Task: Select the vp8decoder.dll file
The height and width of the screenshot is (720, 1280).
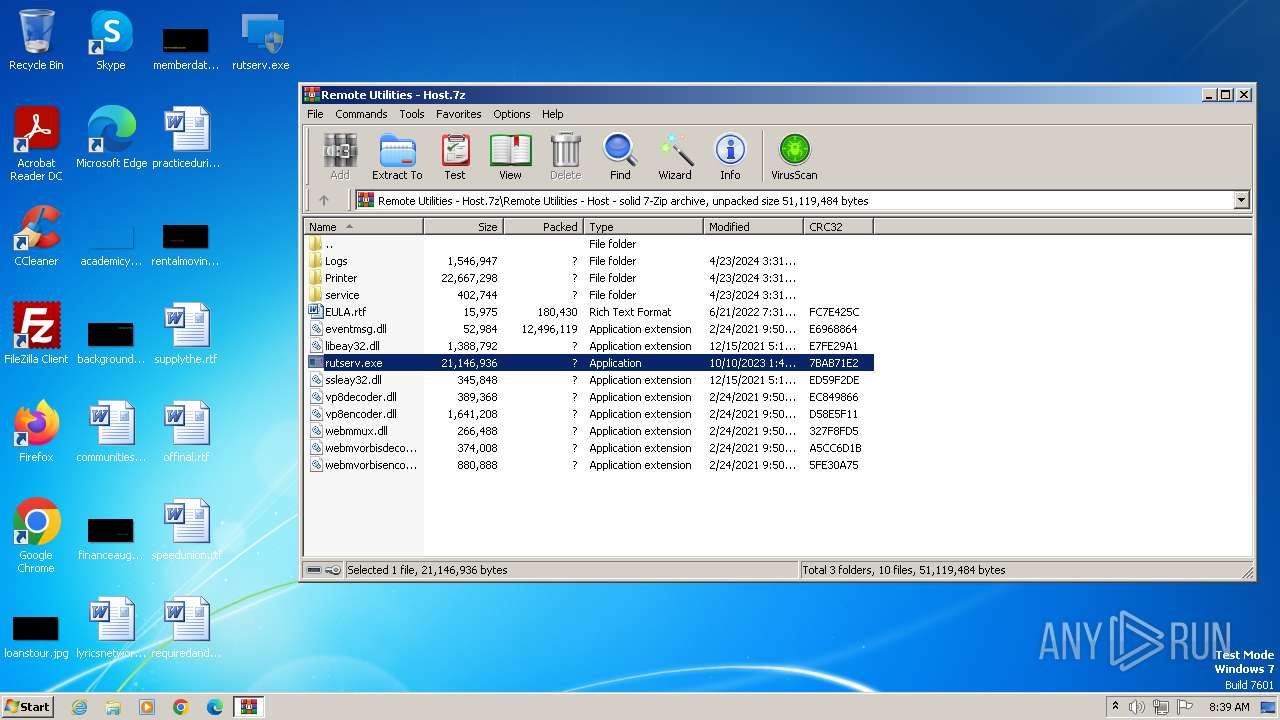Action: click(x=588, y=397)
